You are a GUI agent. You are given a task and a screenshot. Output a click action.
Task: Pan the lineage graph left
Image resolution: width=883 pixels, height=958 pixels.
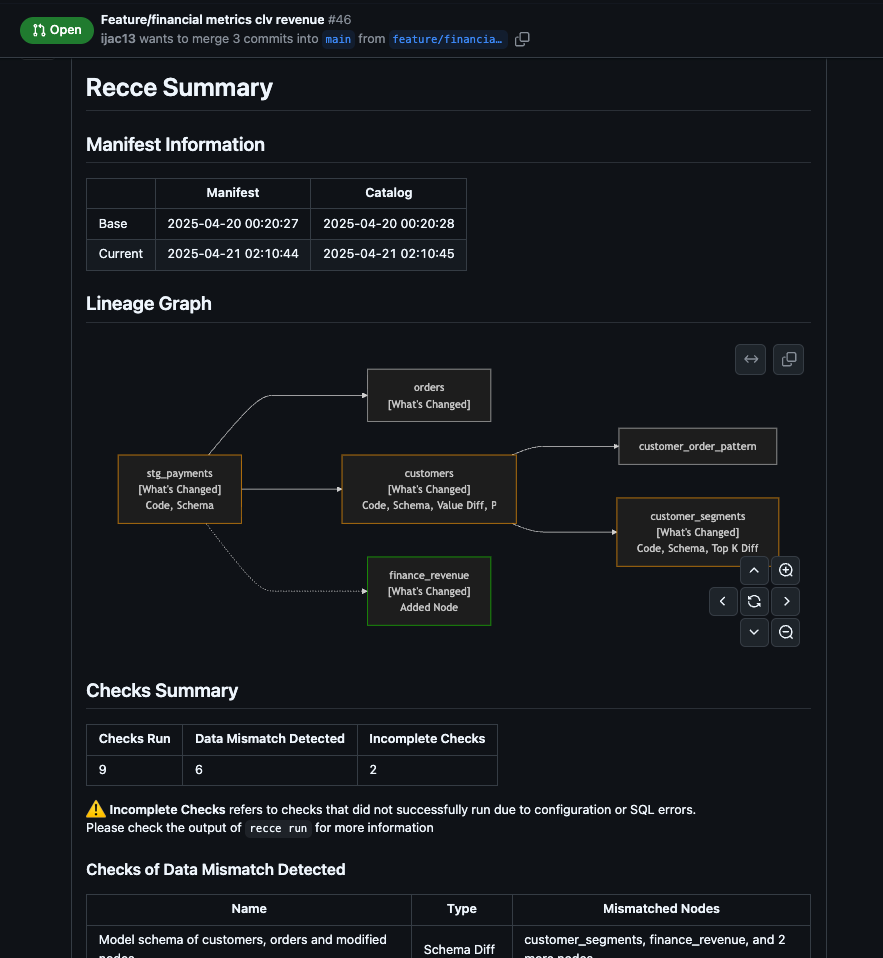click(723, 601)
